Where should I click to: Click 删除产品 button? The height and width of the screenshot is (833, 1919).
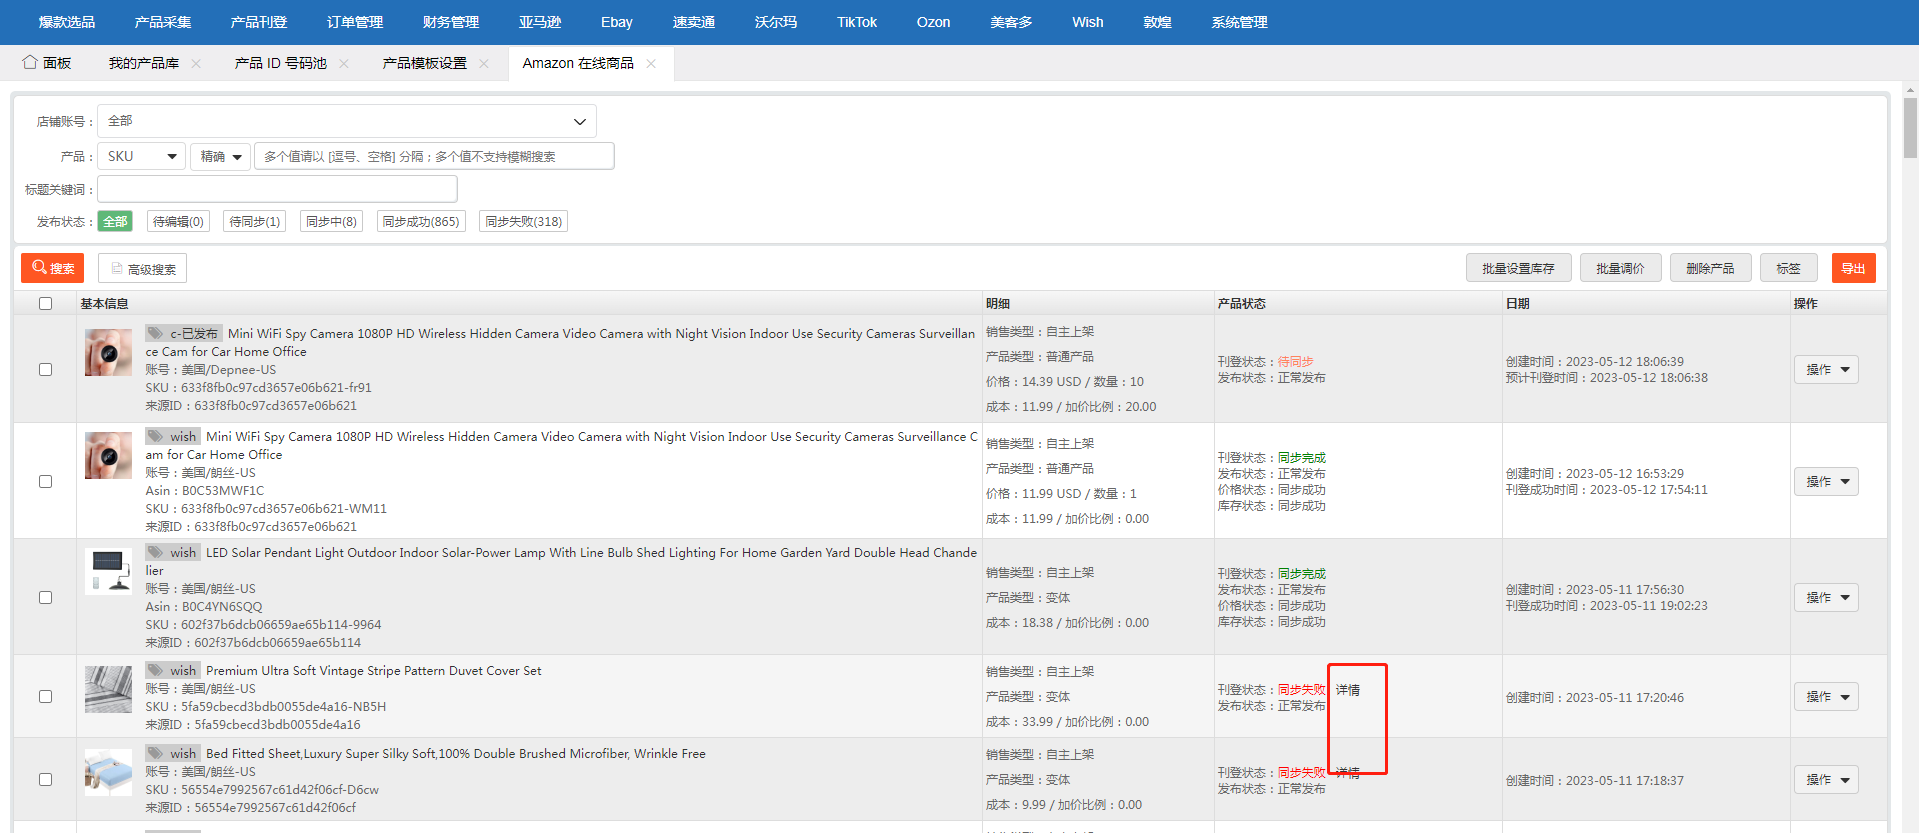coord(1711,268)
